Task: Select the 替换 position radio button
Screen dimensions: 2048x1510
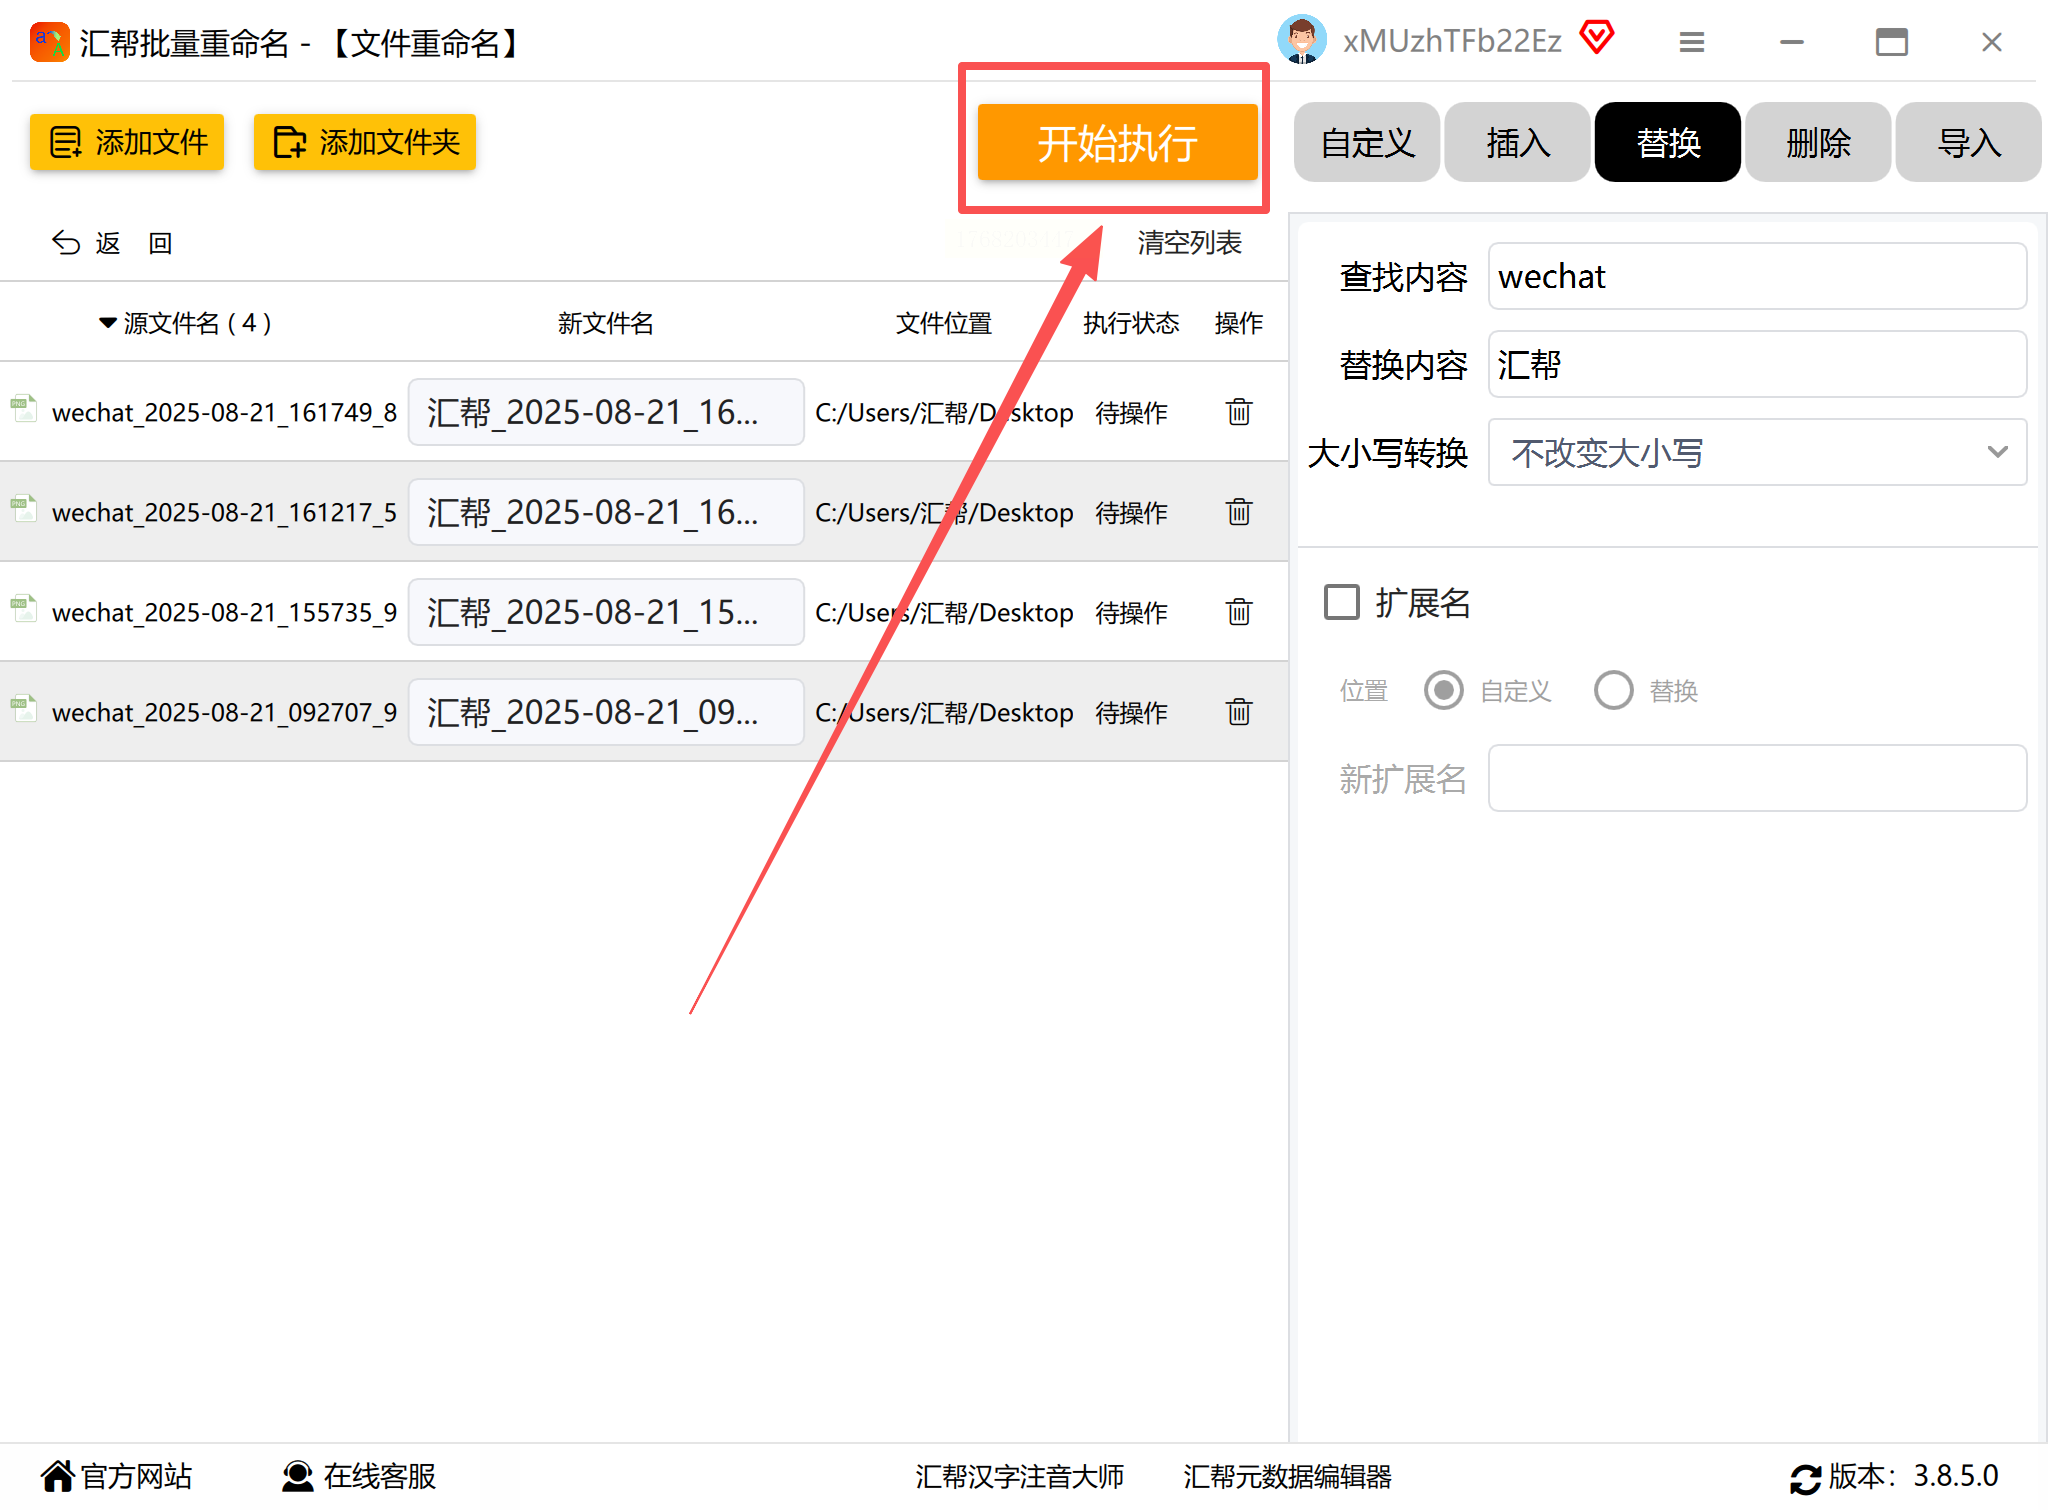Action: coord(1613,690)
